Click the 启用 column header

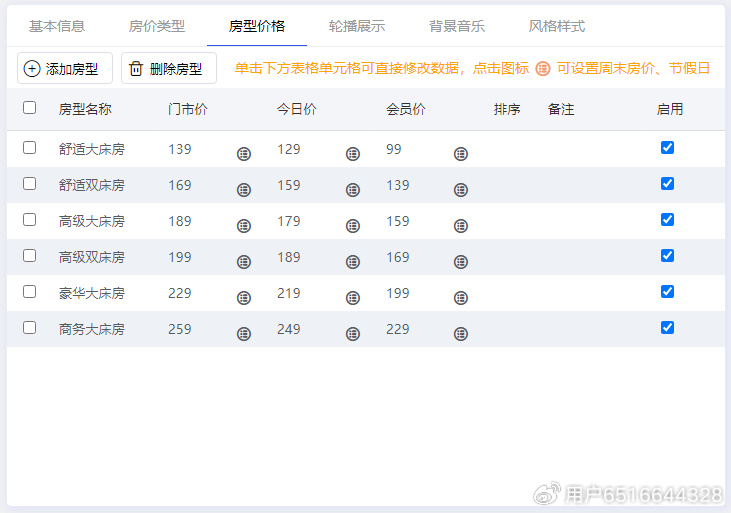(x=670, y=109)
